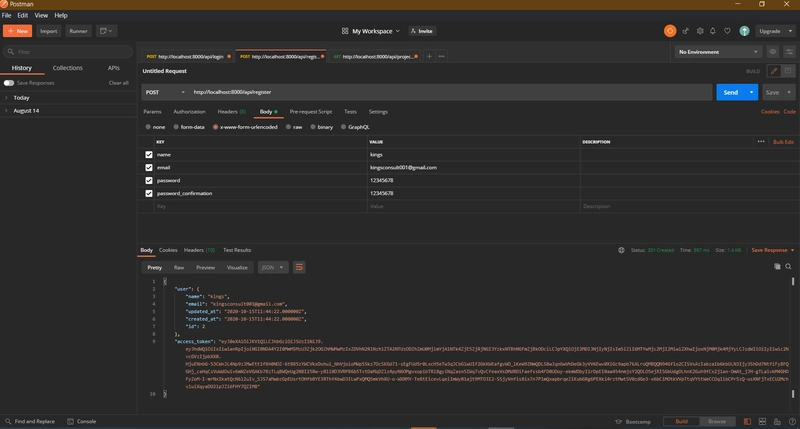Select the GraphQL body type
The image size is (800, 429).
click(x=343, y=127)
